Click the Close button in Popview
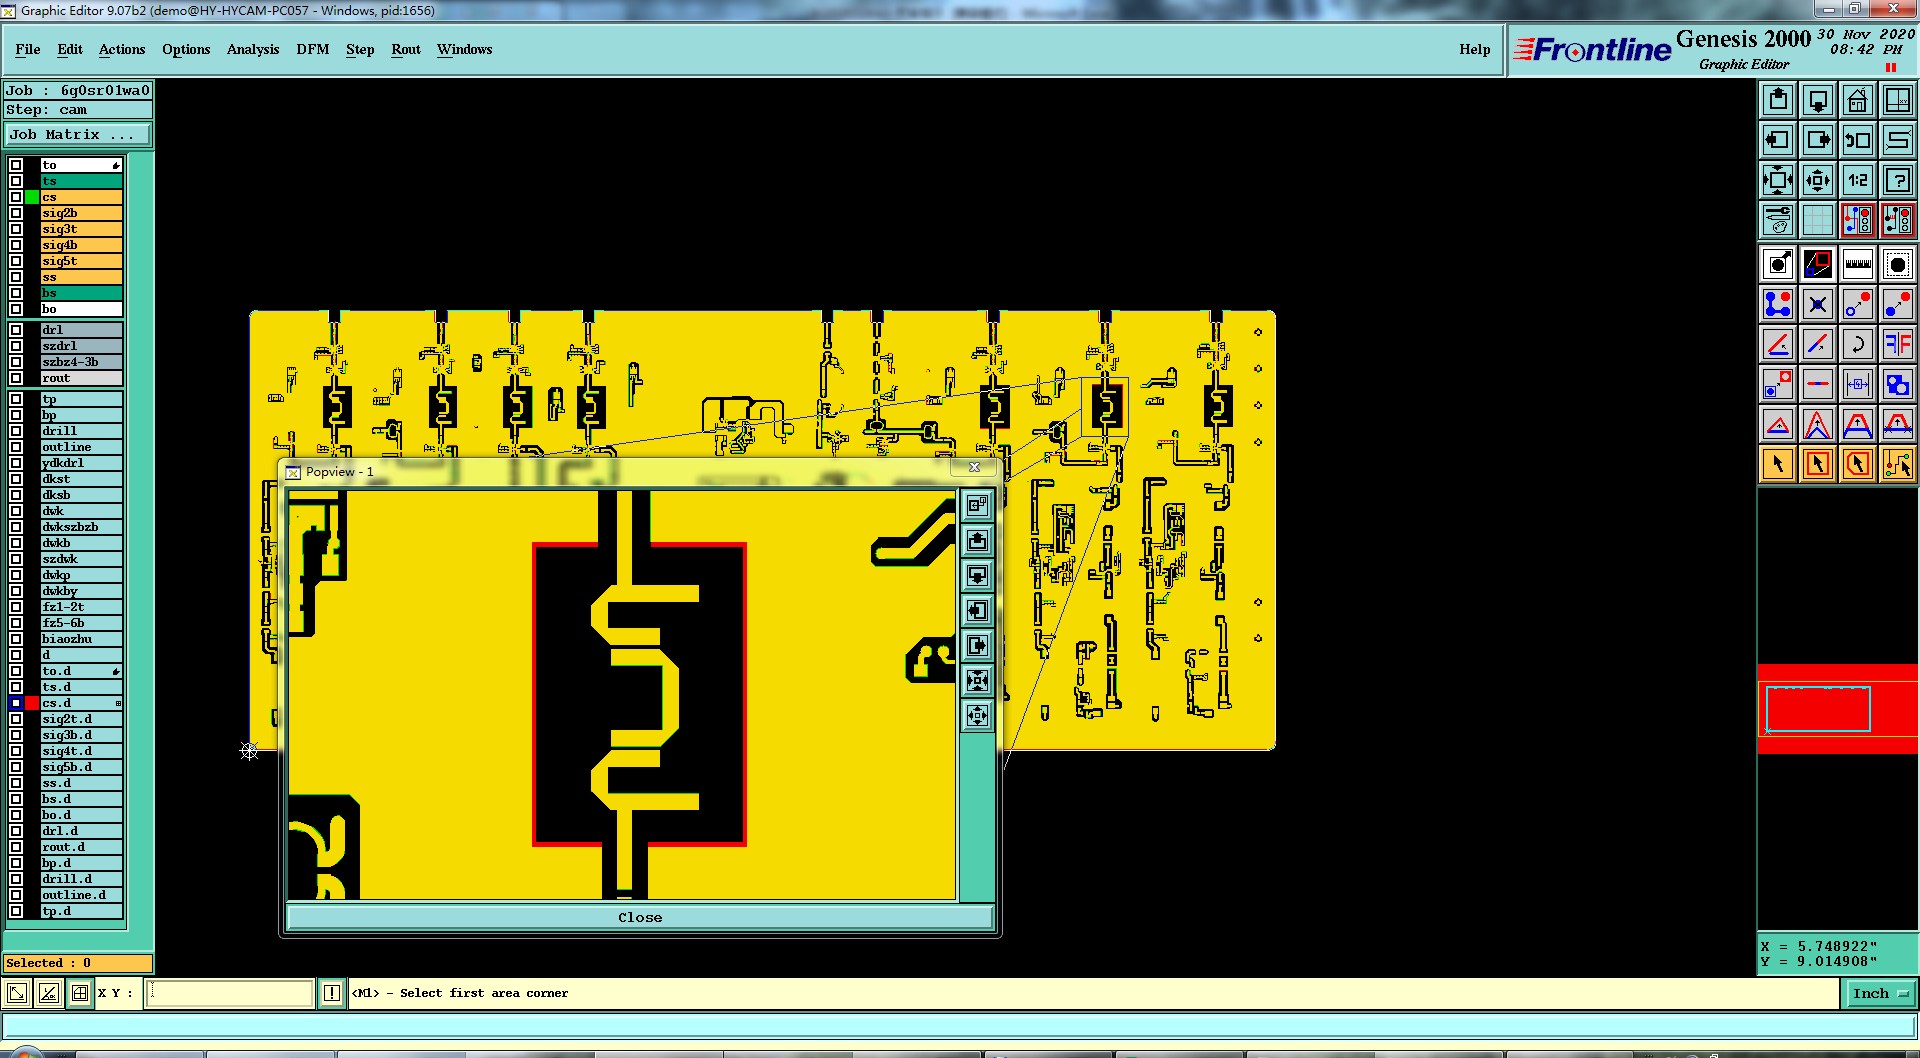 point(640,917)
